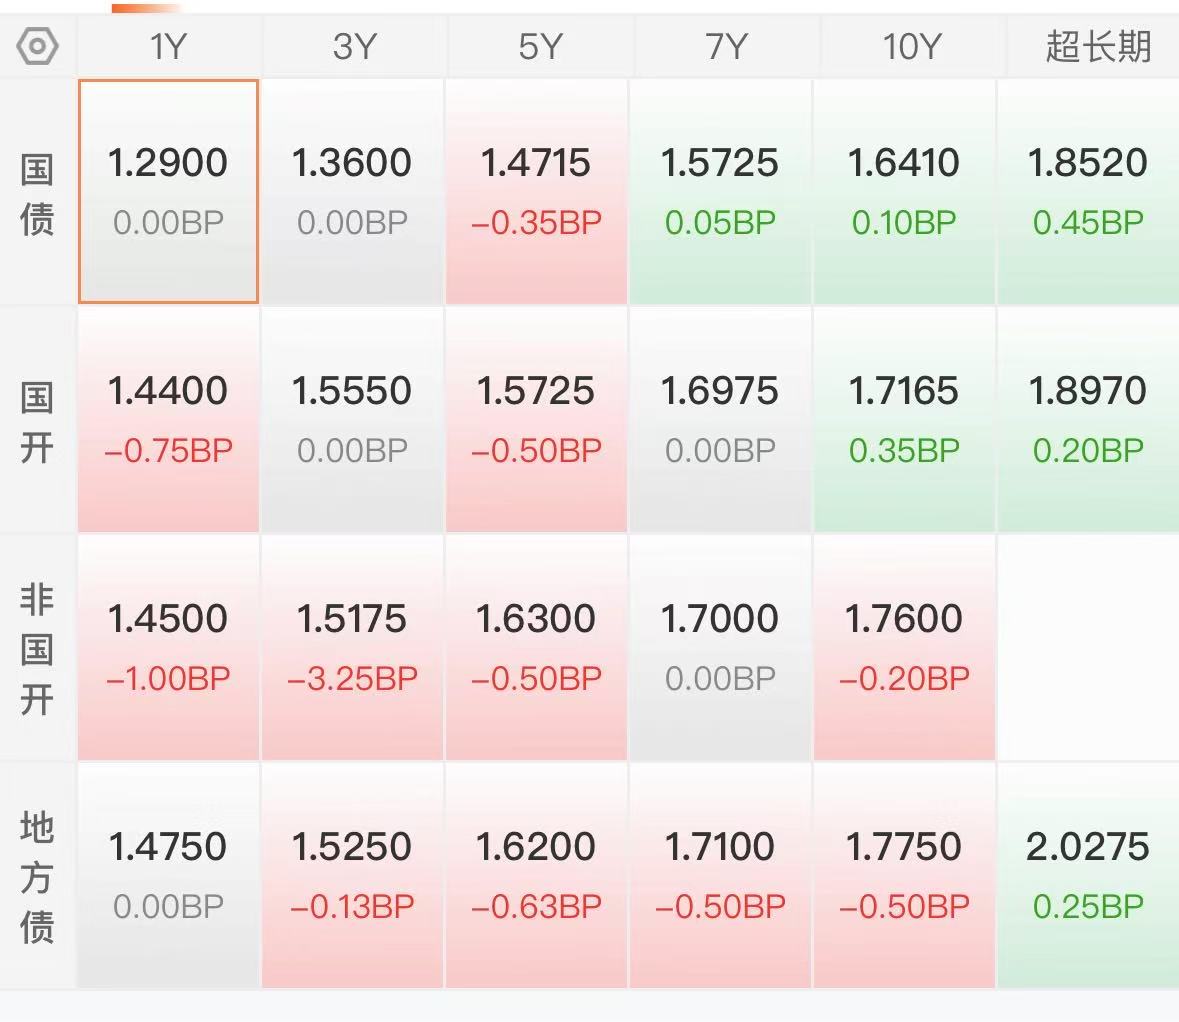This screenshot has height=1022, width=1179.
Task: Open the 国债 10Y cell showing 1.6410
Action: (x=905, y=191)
